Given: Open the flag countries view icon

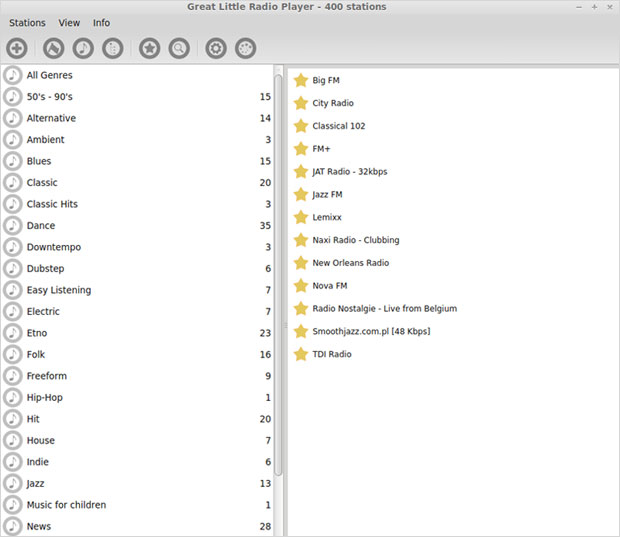Looking at the screenshot, I should tap(53, 49).
